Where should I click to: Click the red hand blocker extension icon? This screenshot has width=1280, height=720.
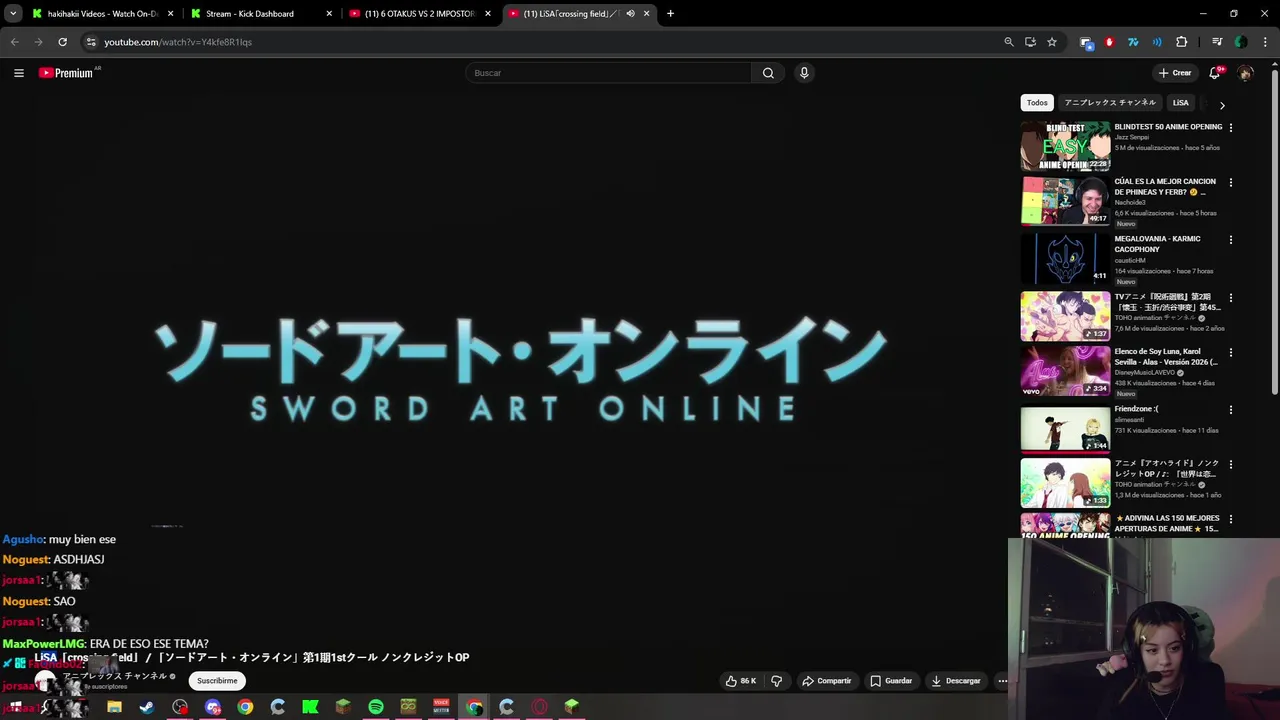[x=1109, y=42]
